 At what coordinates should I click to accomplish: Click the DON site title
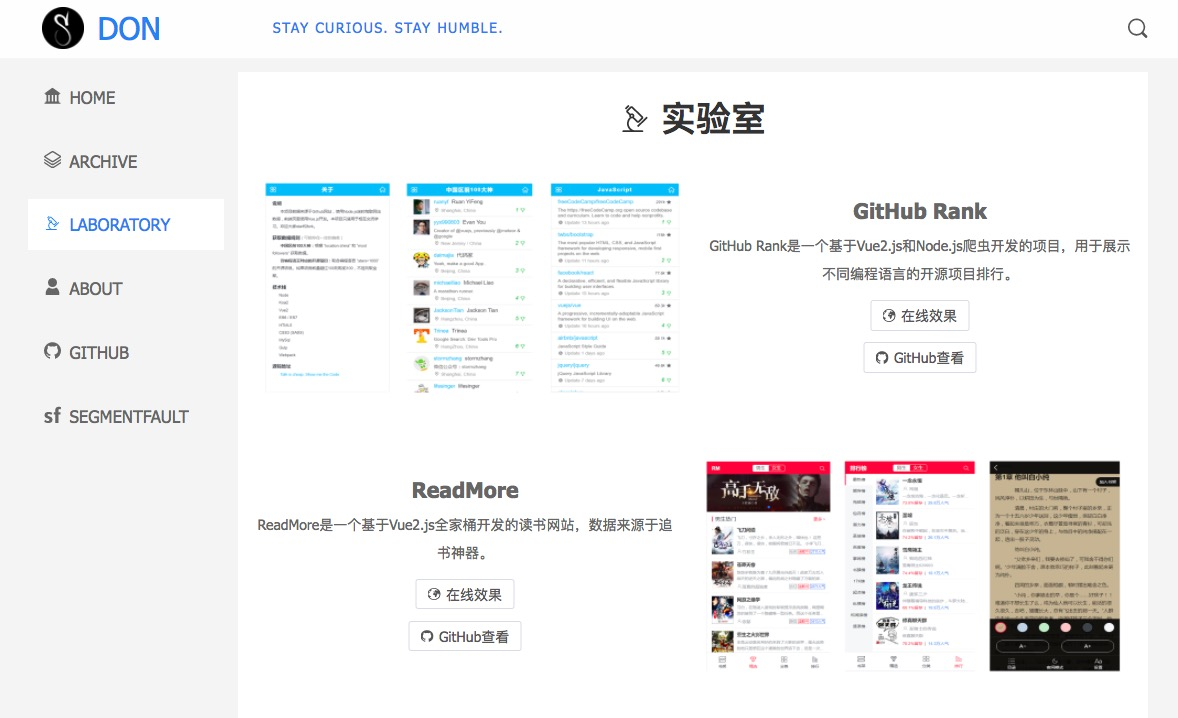click(129, 29)
